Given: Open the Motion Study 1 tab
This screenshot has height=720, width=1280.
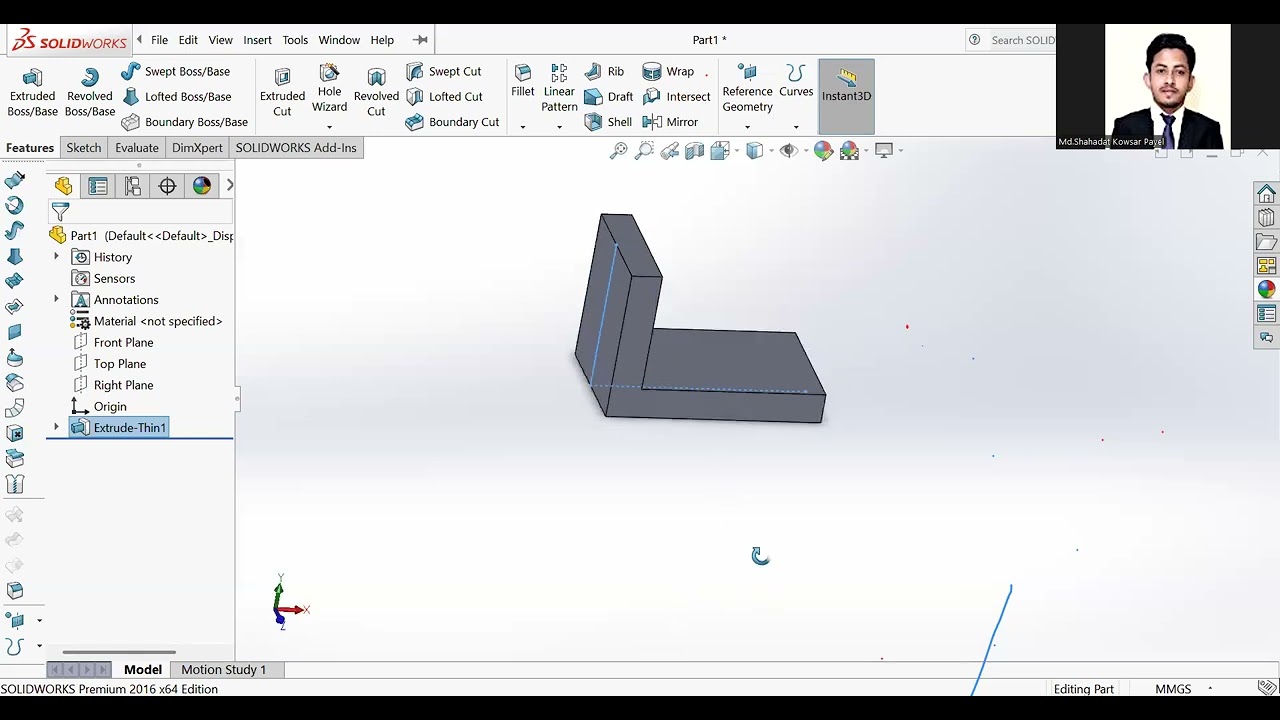Looking at the screenshot, I should pos(223,670).
